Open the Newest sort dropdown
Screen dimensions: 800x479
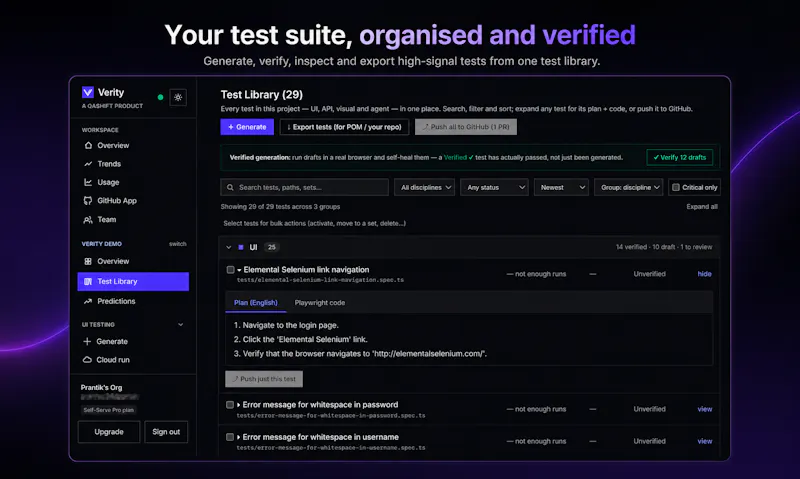[561, 187]
